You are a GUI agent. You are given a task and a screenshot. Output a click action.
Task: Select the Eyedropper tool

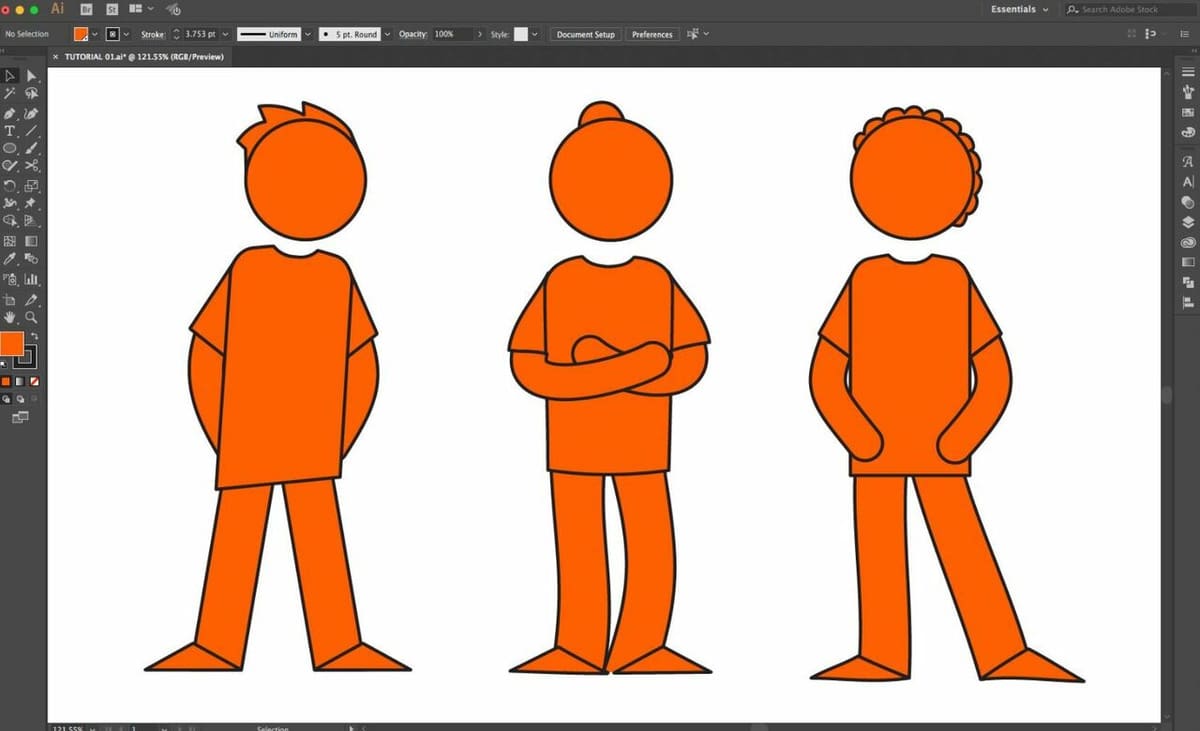(x=10, y=259)
